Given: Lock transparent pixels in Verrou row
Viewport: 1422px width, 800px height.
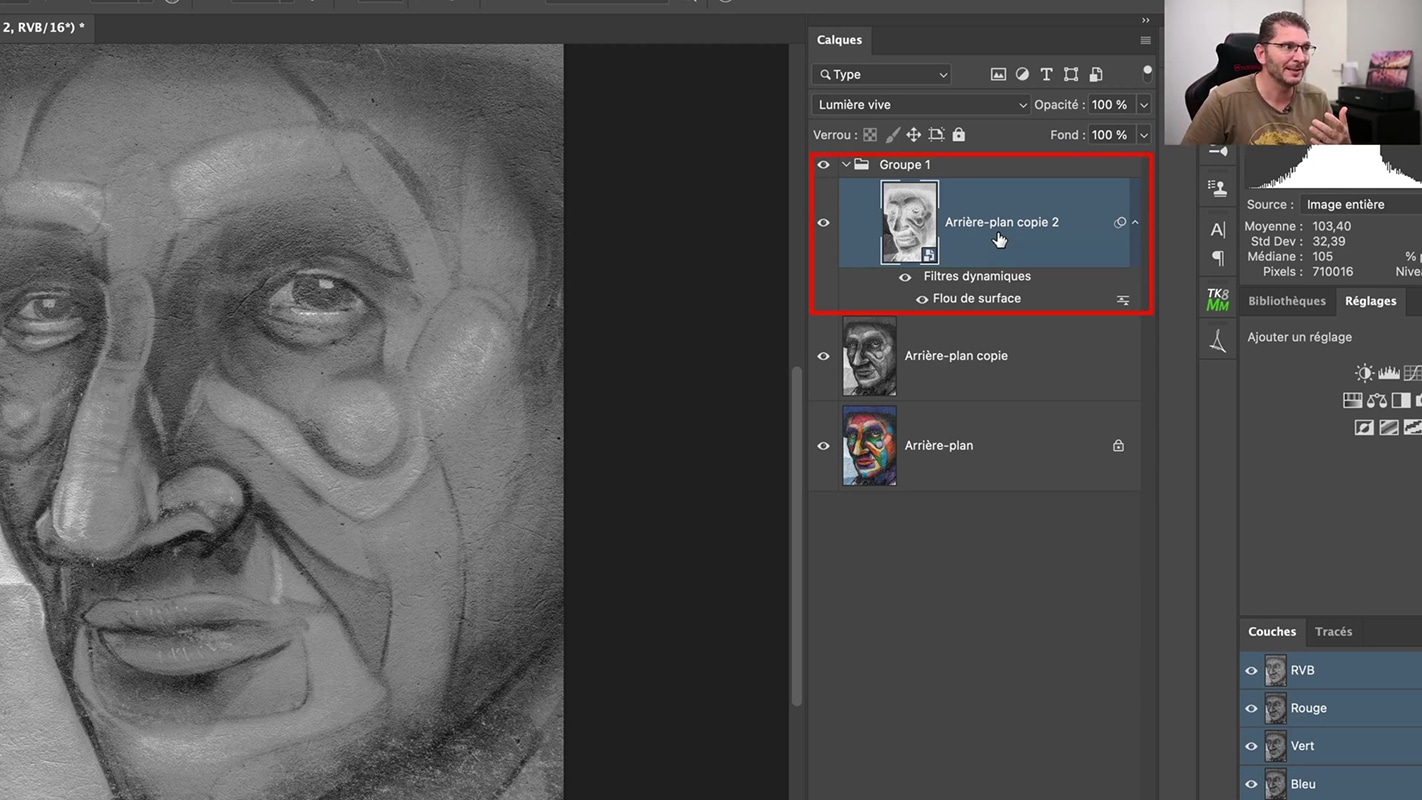Looking at the screenshot, I should [870, 135].
